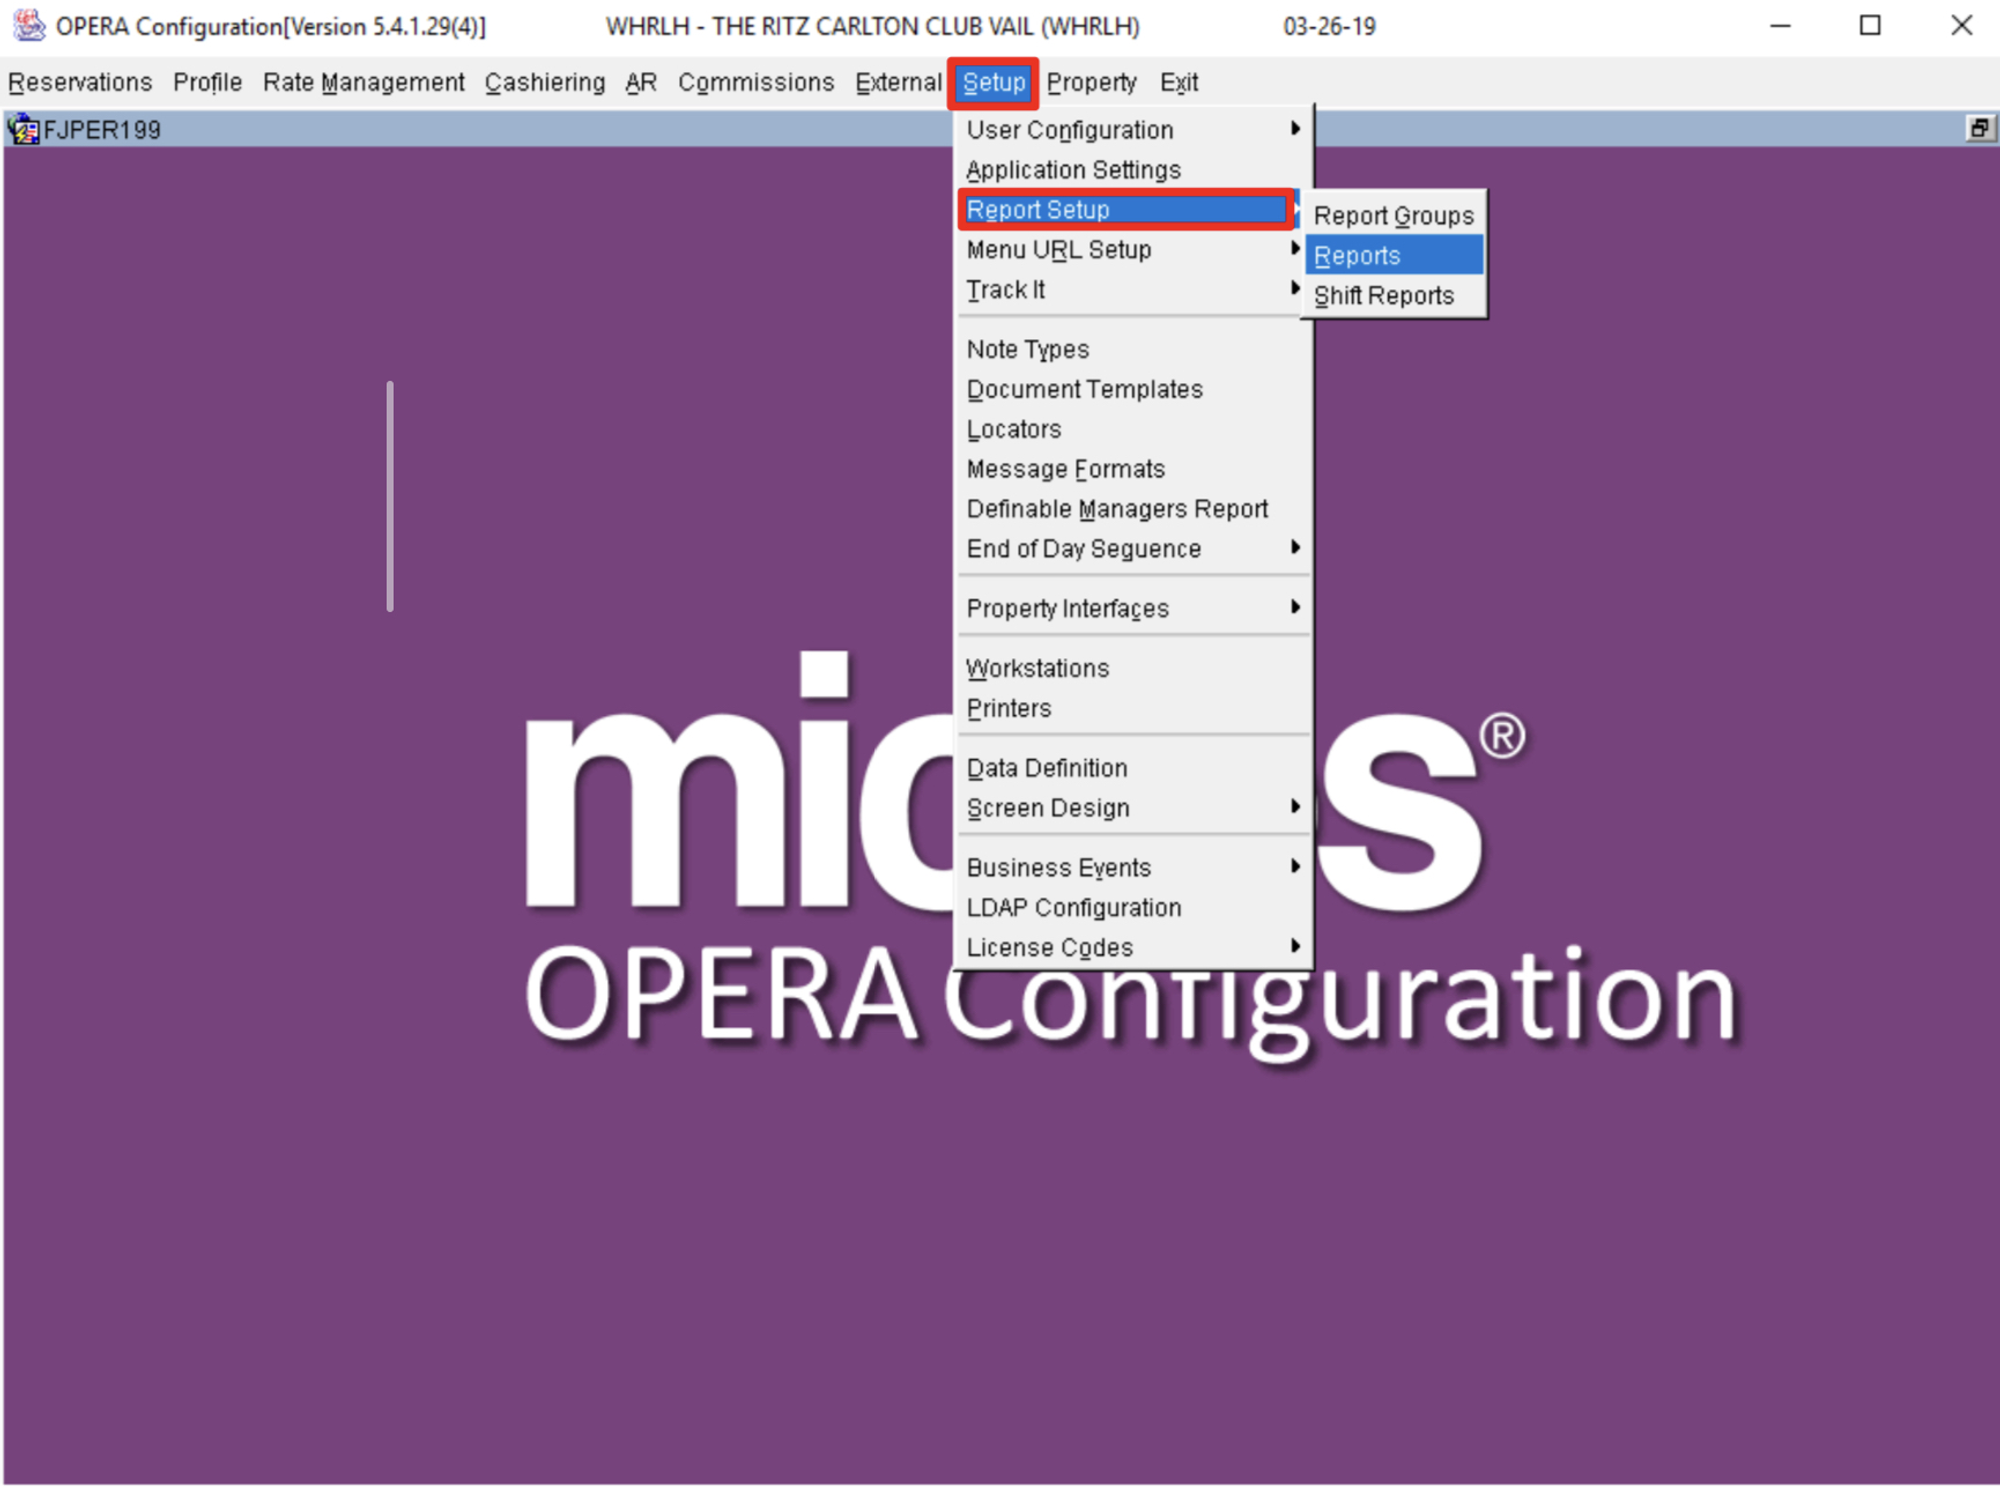Open Message Formats
This screenshot has height=1488, width=2000.
click(1133, 470)
